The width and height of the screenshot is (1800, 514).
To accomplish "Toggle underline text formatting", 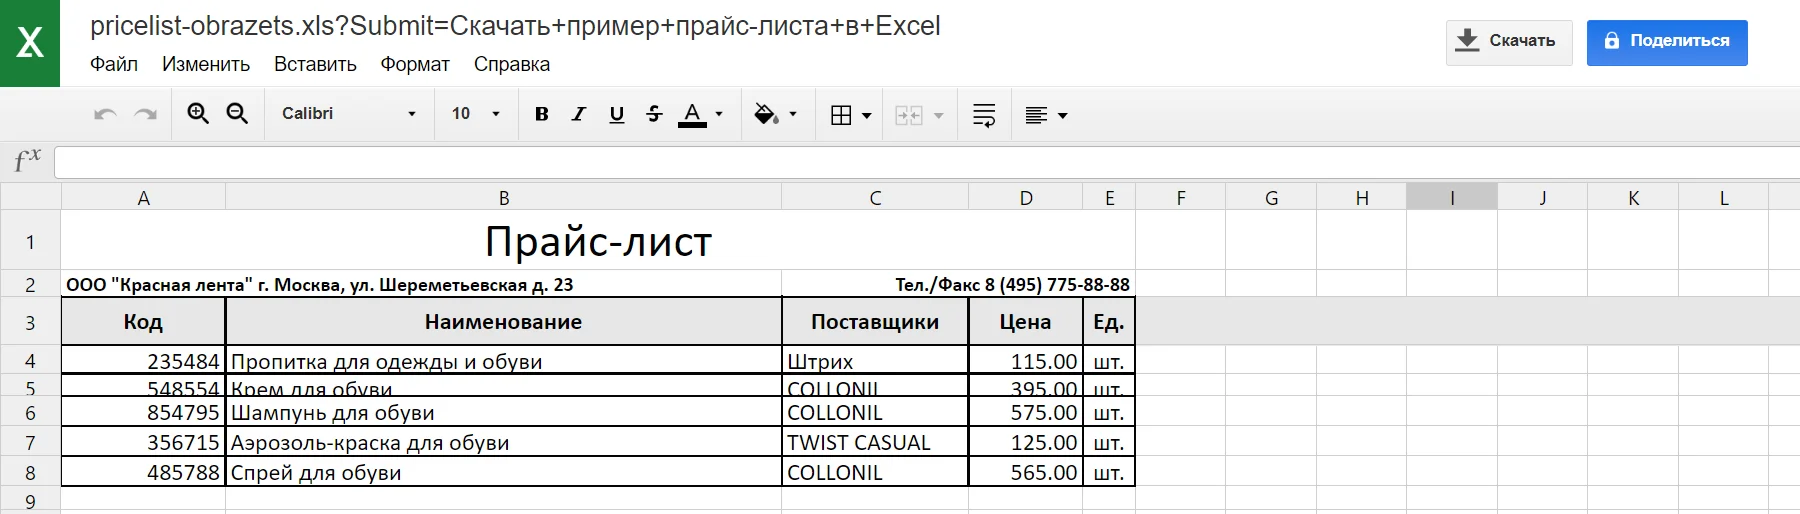I will coord(617,114).
